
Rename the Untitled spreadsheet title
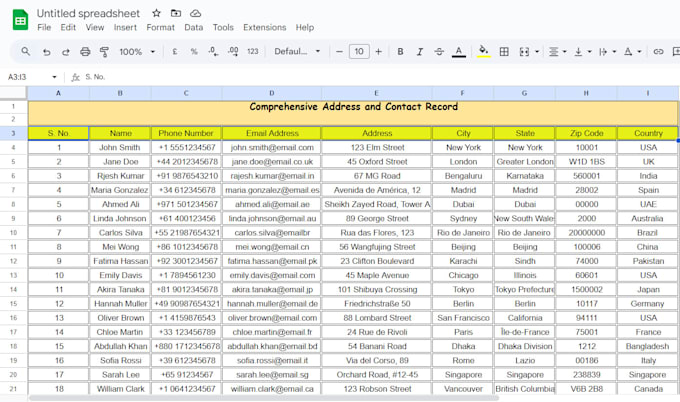pyautogui.click(x=88, y=13)
